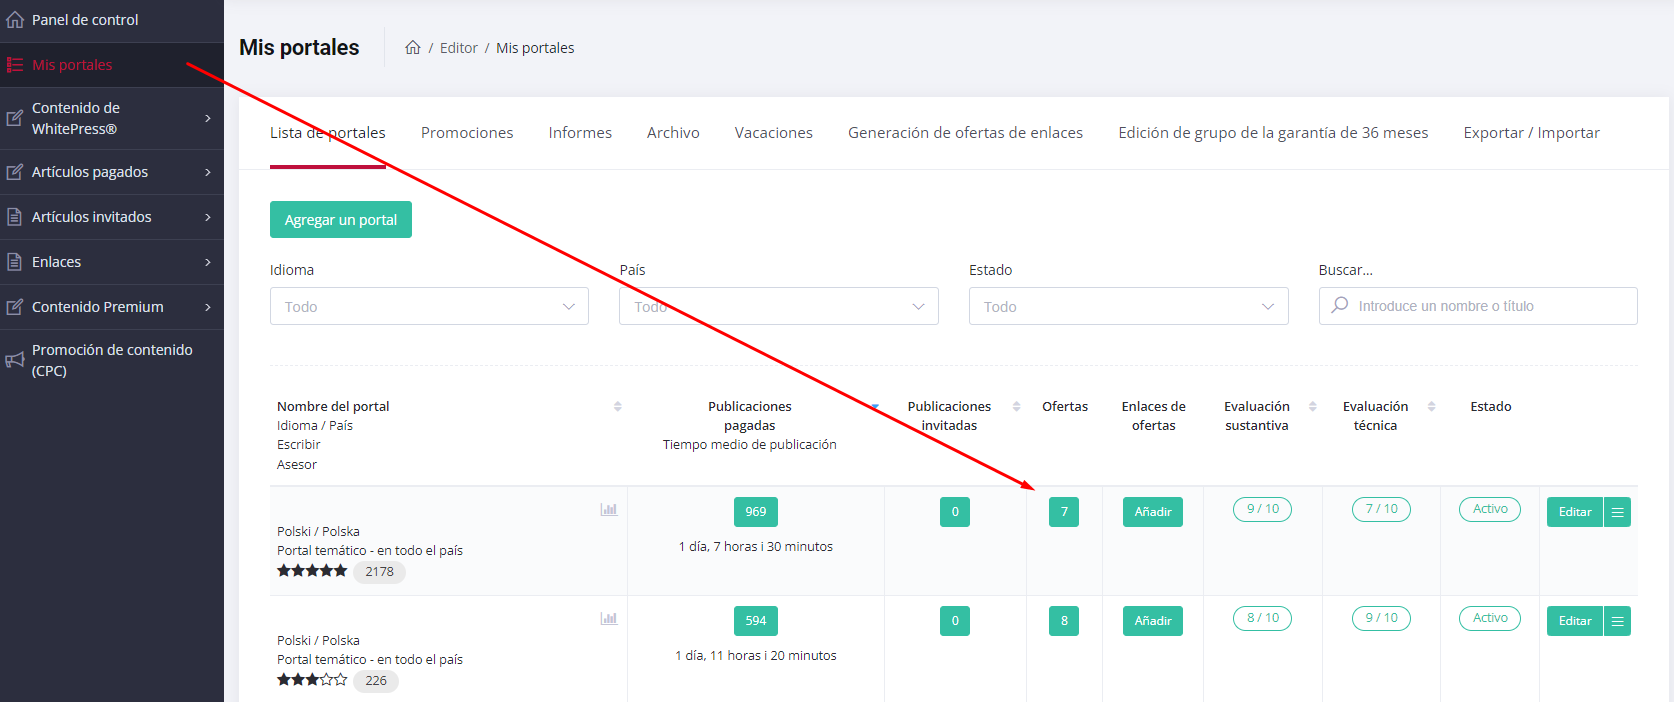1674x702 pixels.
Task: Click the 226 reviews count badge
Action: (376, 681)
